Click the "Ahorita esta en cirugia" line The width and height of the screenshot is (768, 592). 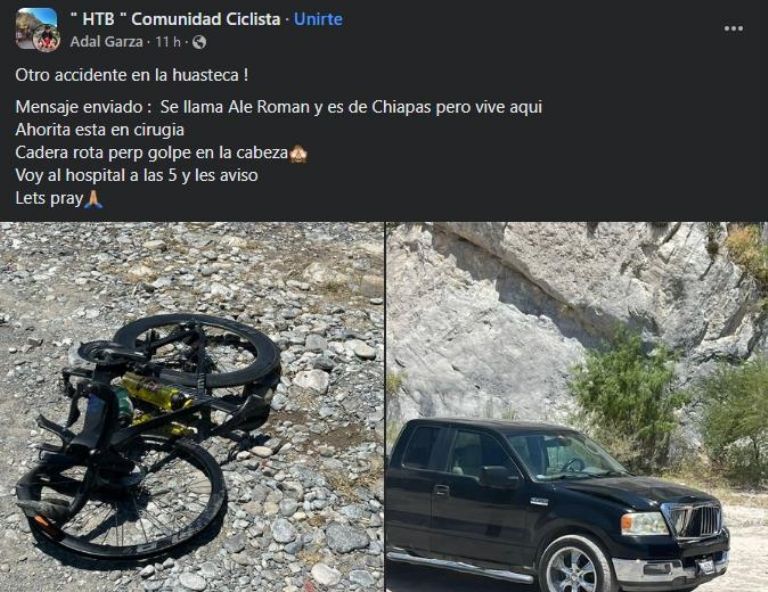100,130
